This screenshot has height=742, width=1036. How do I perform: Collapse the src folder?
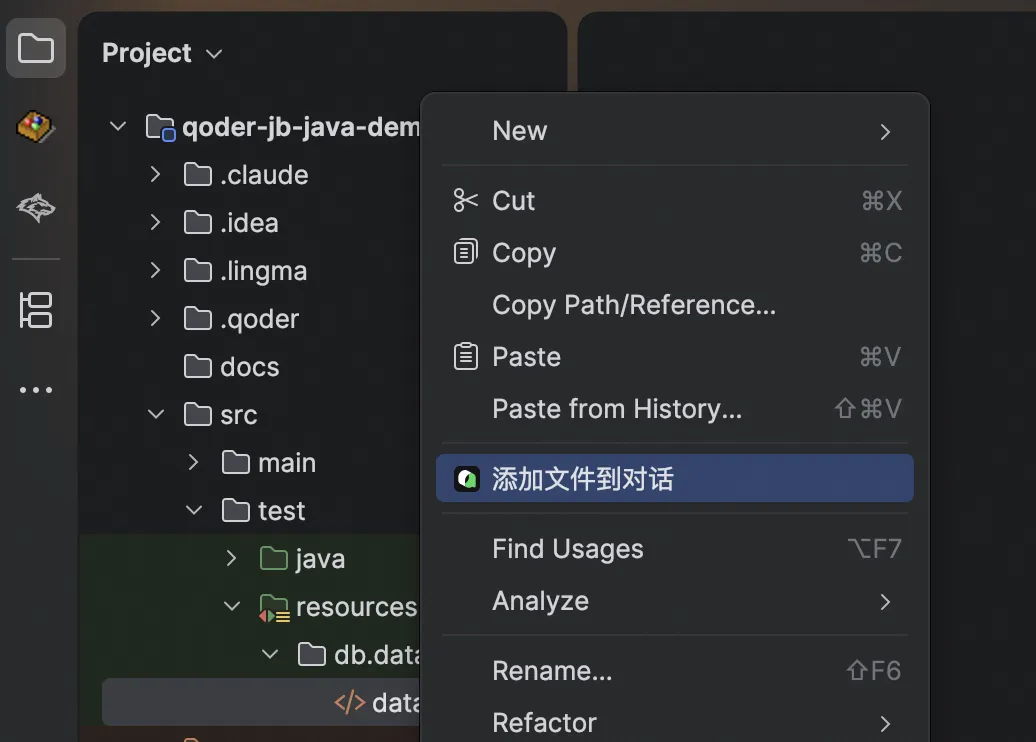(155, 415)
